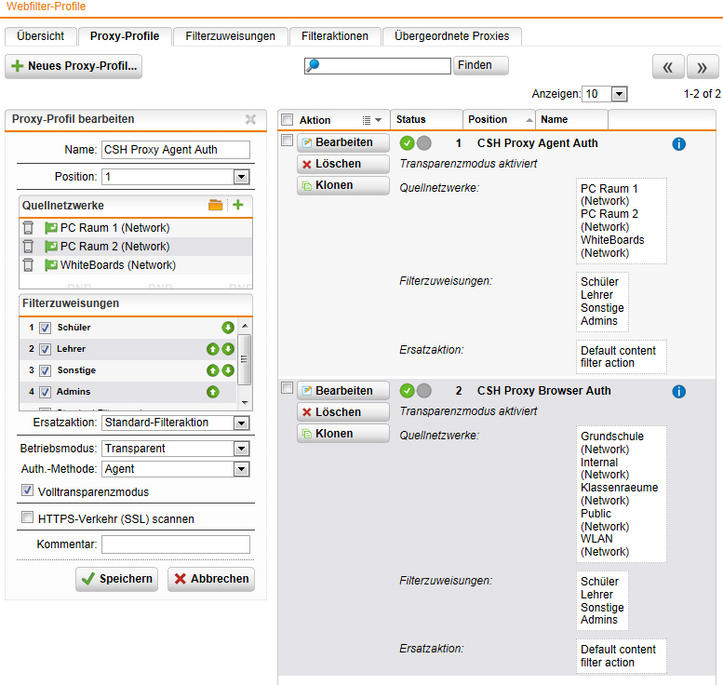Click Löschen for CSH Proxy Browser Auth
This screenshot has width=723, height=685.
(343, 412)
